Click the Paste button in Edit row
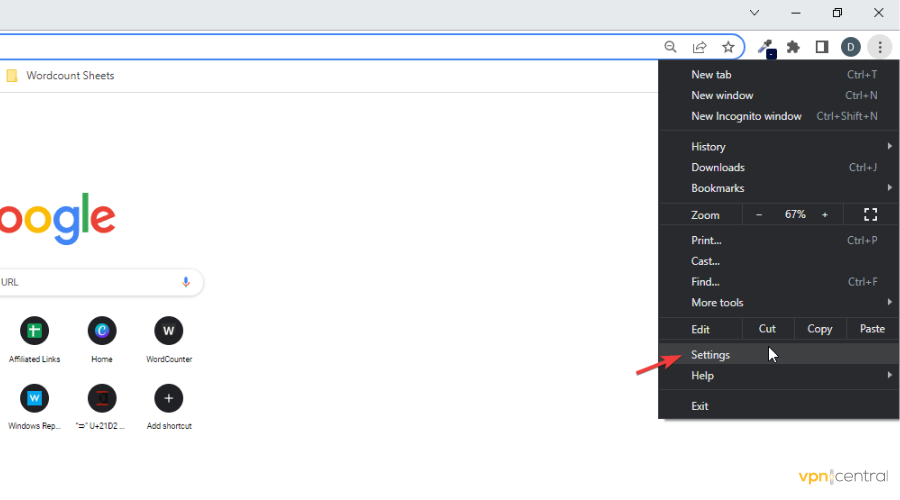 pos(872,329)
